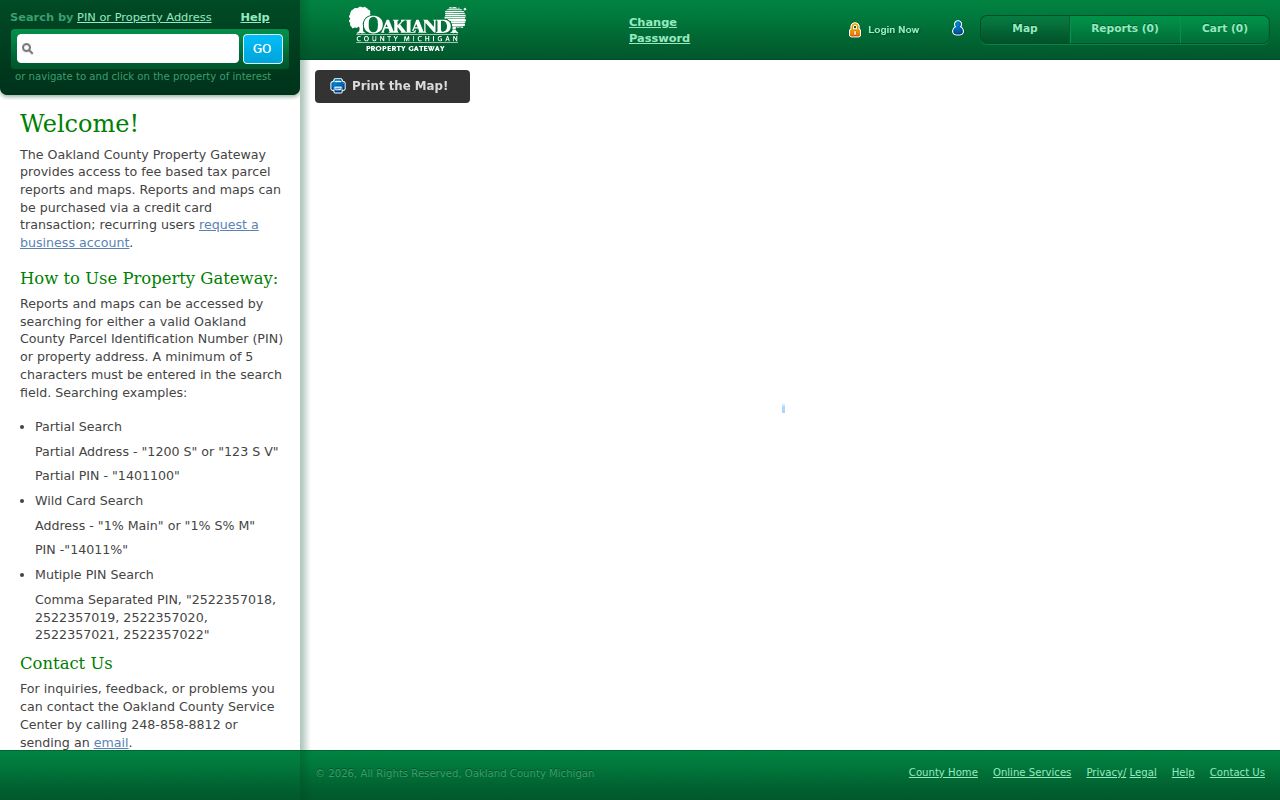This screenshot has width=1280, height=800.
Task: Submit the search with the GO button
Action: tap(262, 48)
